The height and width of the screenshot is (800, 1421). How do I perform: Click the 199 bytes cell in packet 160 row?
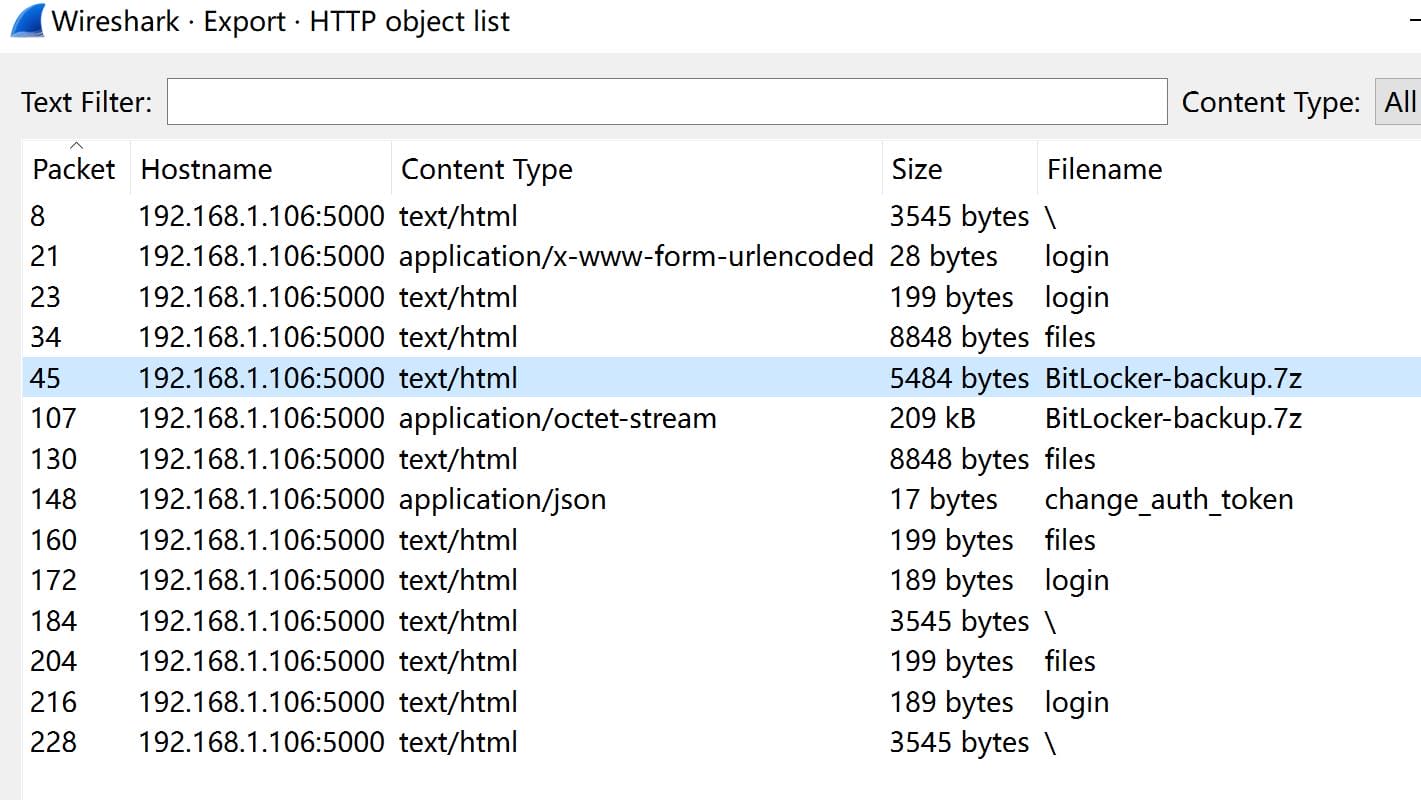click(x=951, y=540)
